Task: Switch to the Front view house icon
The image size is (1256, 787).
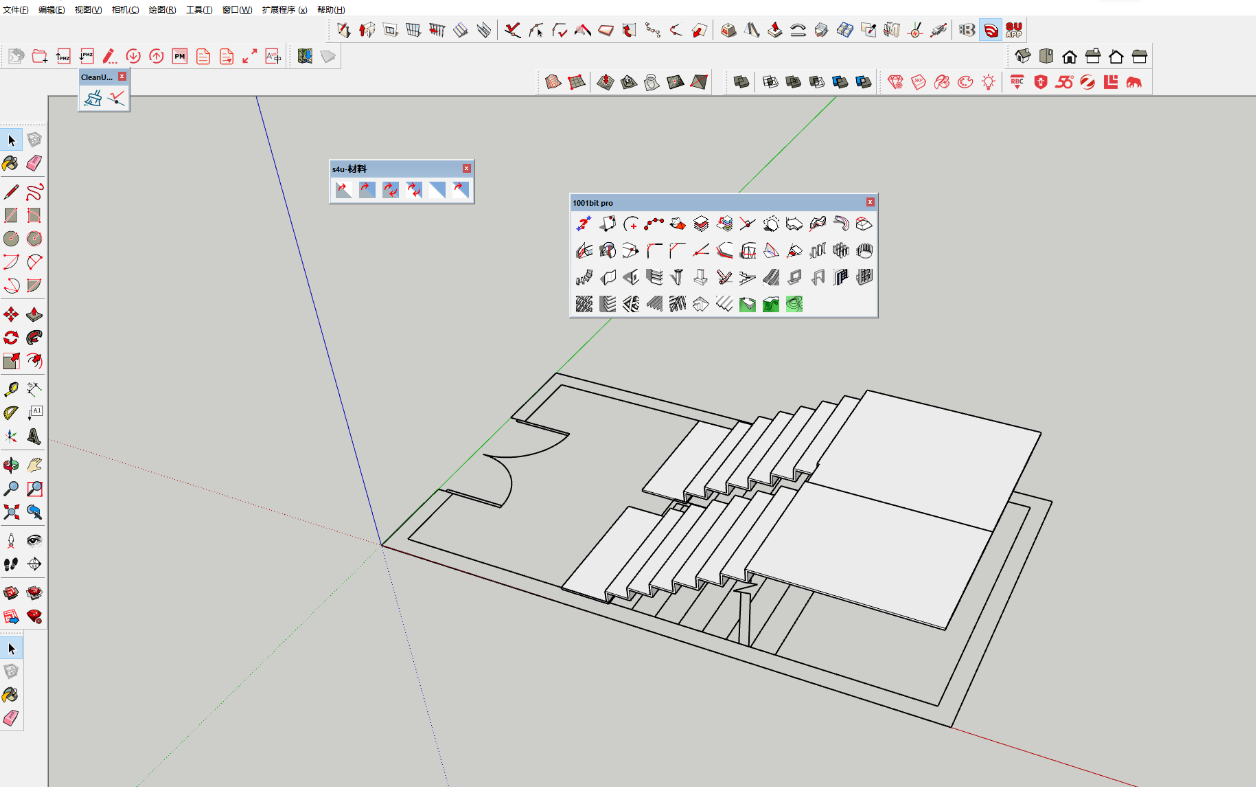Action: (1069, 56)
